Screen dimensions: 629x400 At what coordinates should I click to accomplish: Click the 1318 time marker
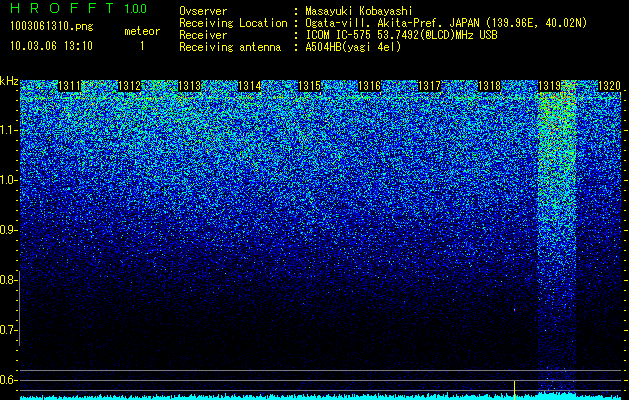click(x=489, y=86)
